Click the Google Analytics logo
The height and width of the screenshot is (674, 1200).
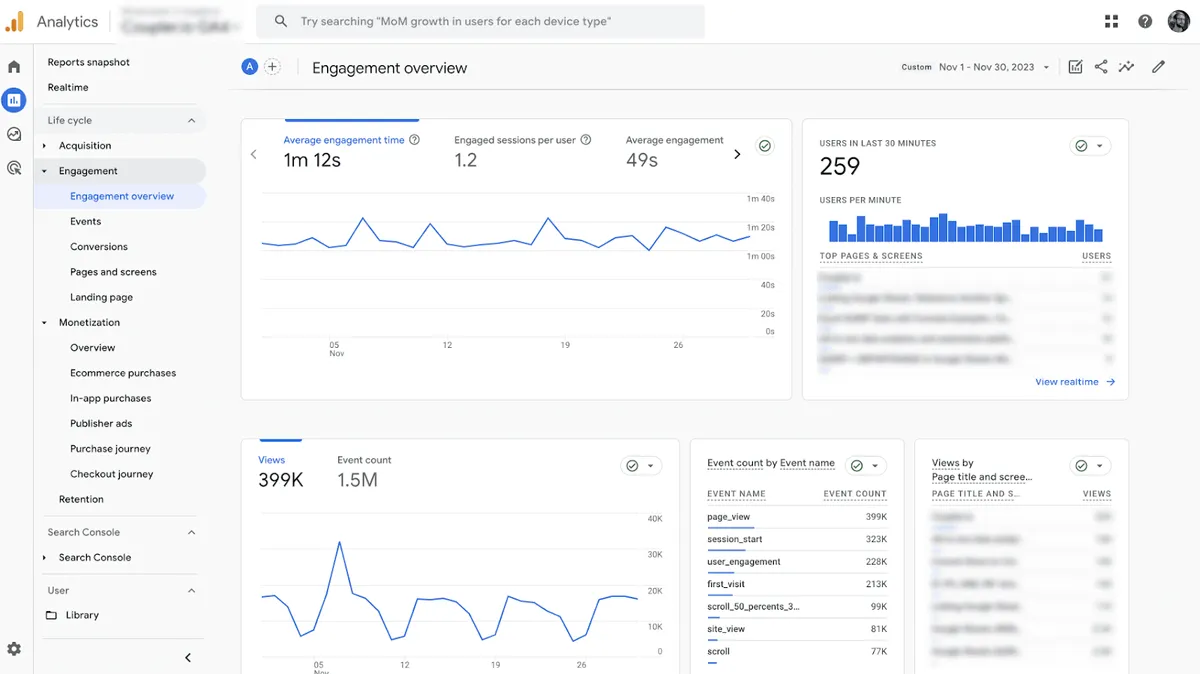point(15,21)
